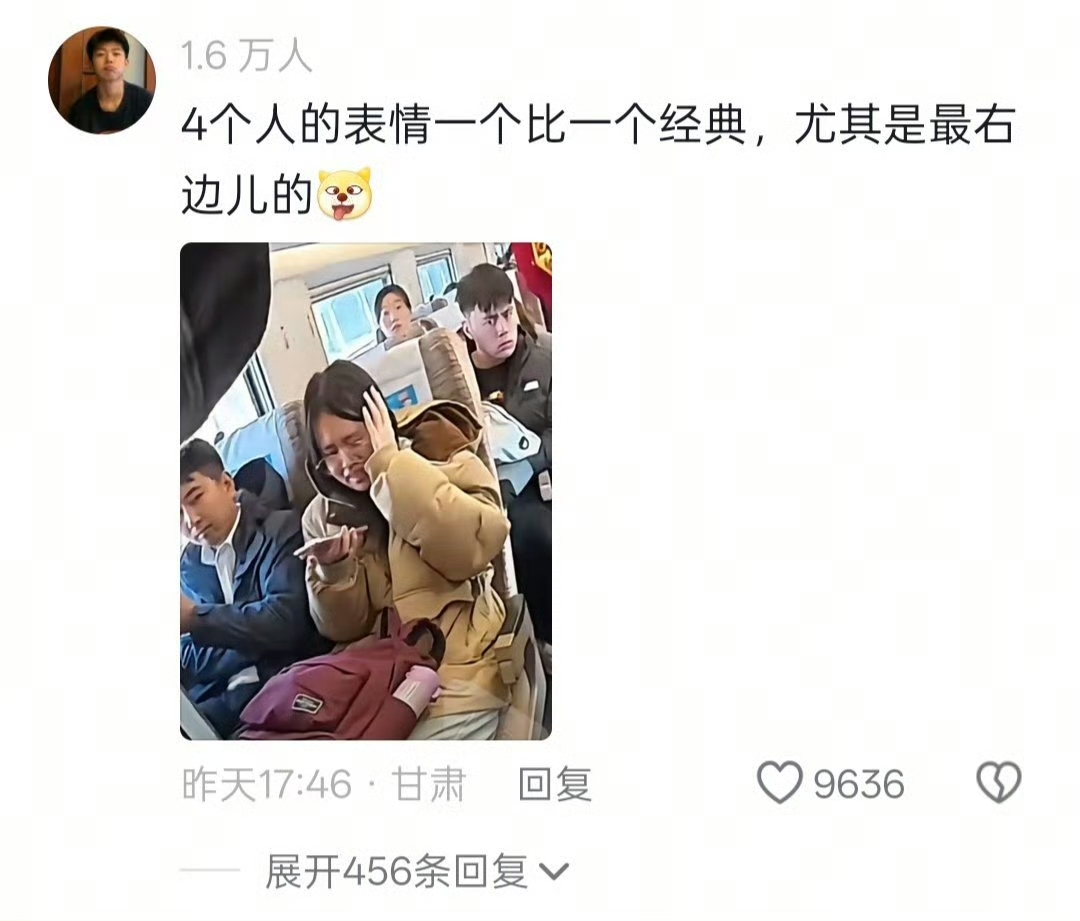Viewport: 1080px width, 921px height.
Task: Dislike the comment with broken heart icon
Action: pyautogui.click(x=999, y=783)
